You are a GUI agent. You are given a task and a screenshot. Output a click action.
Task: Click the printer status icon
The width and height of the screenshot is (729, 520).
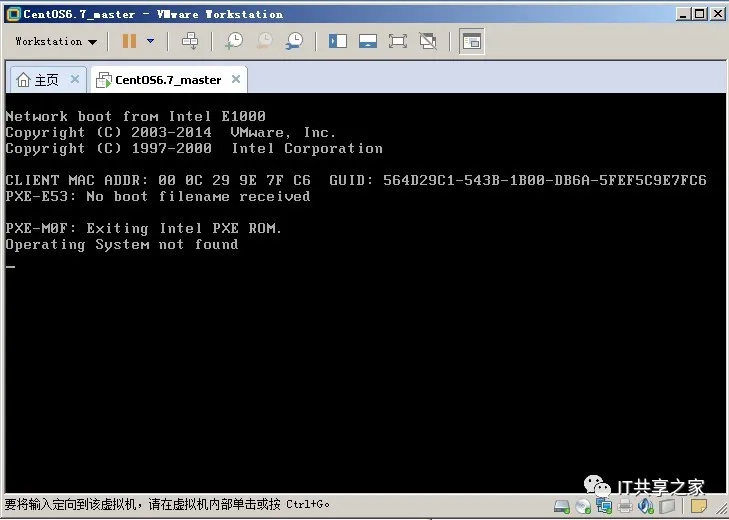tap(625, 506)
